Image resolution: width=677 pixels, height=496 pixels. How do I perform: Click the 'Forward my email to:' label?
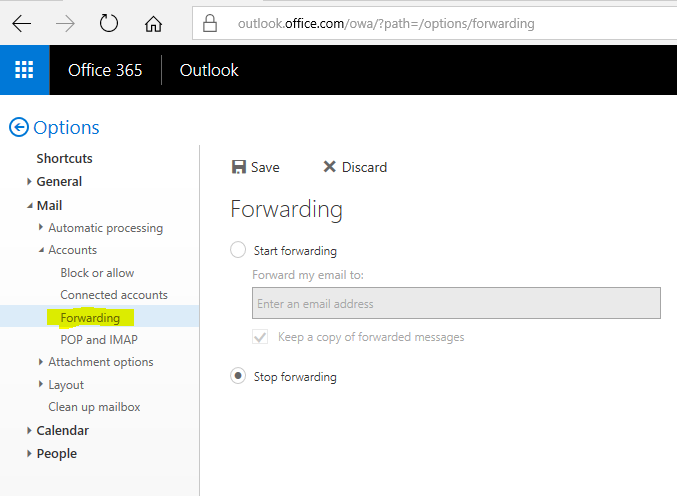point(308,275)
